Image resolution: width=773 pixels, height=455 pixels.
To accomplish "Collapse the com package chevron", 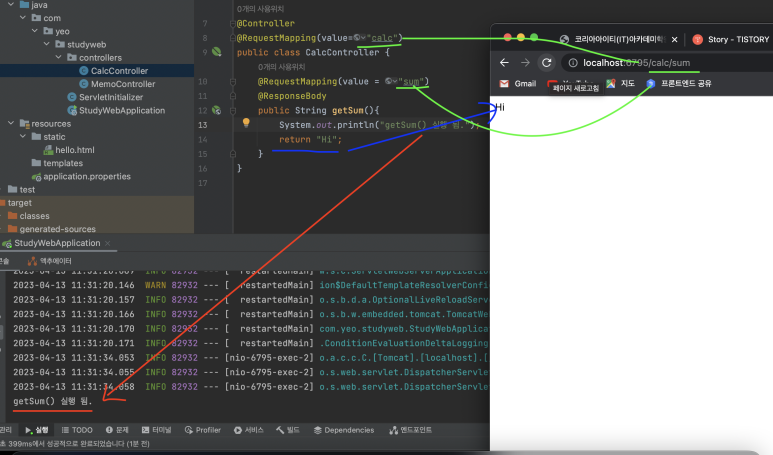I will [23, 18].
